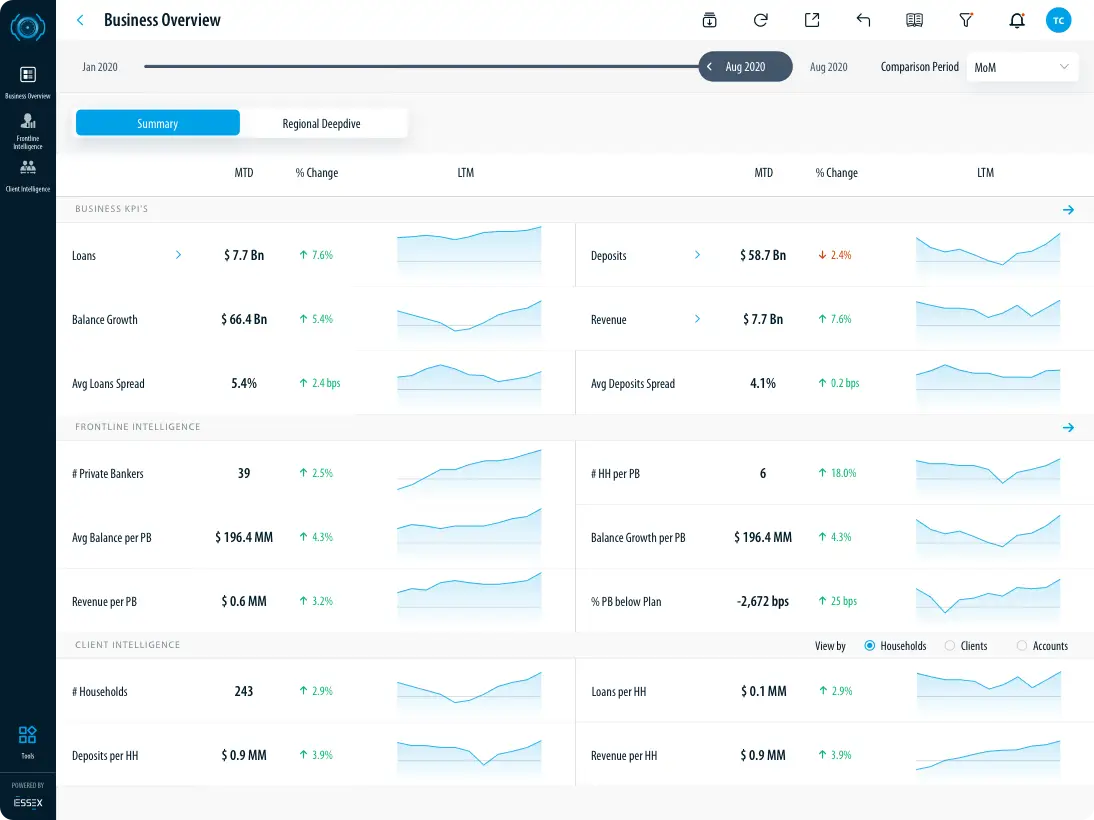The image size is (1094, 820).
Task: Expand the Deposits row chevron
Action: tap(698, 255)
